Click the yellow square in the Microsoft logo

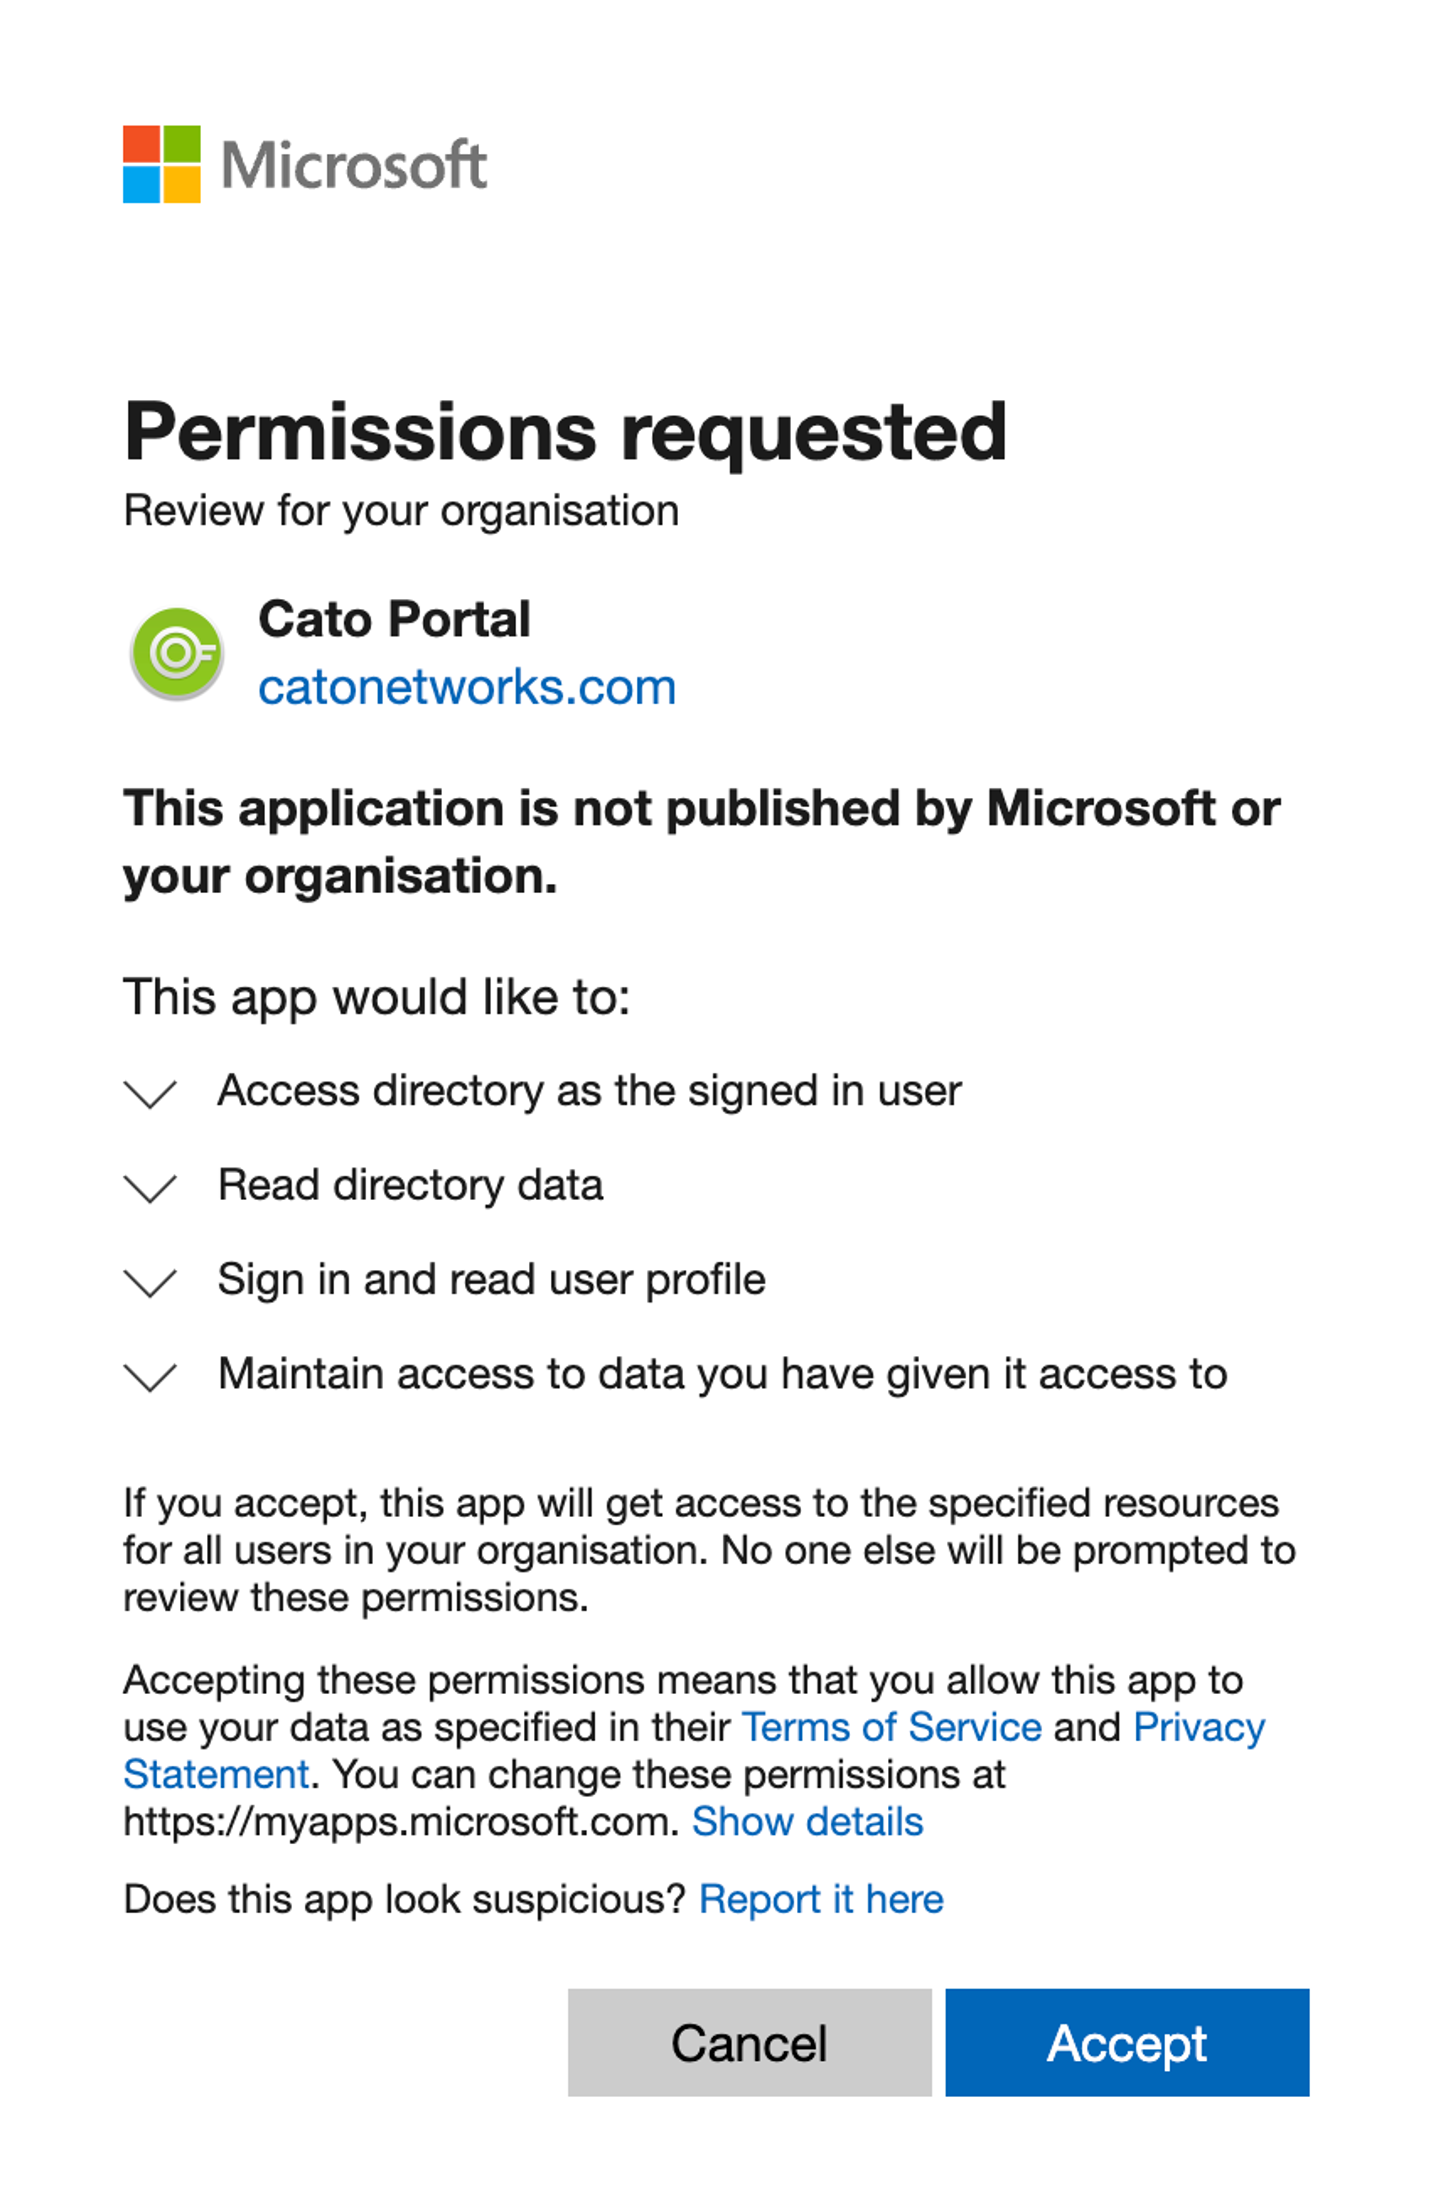(183, 183)
